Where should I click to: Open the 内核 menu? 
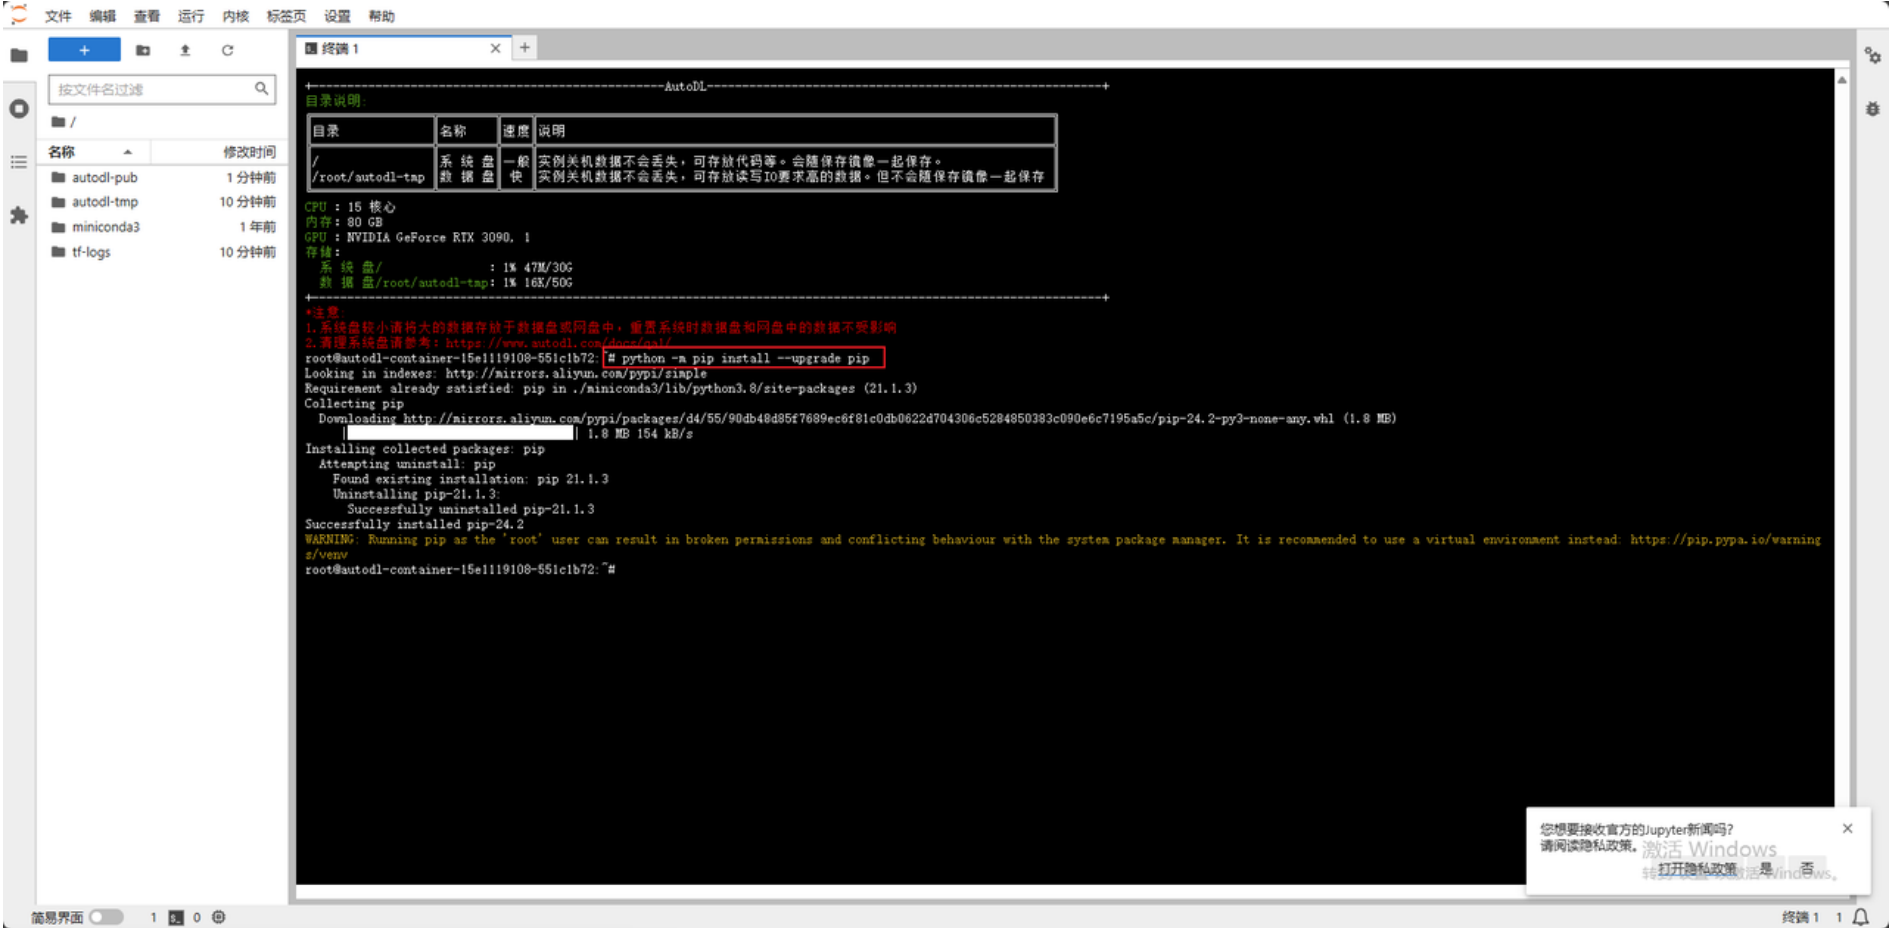(235, 16)
